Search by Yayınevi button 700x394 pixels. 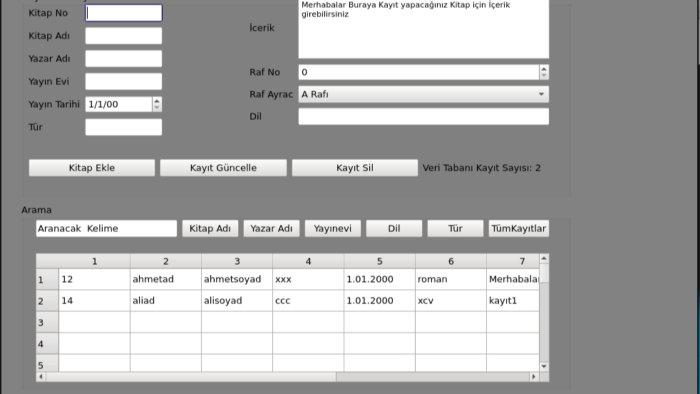click(x=333, y=228)
